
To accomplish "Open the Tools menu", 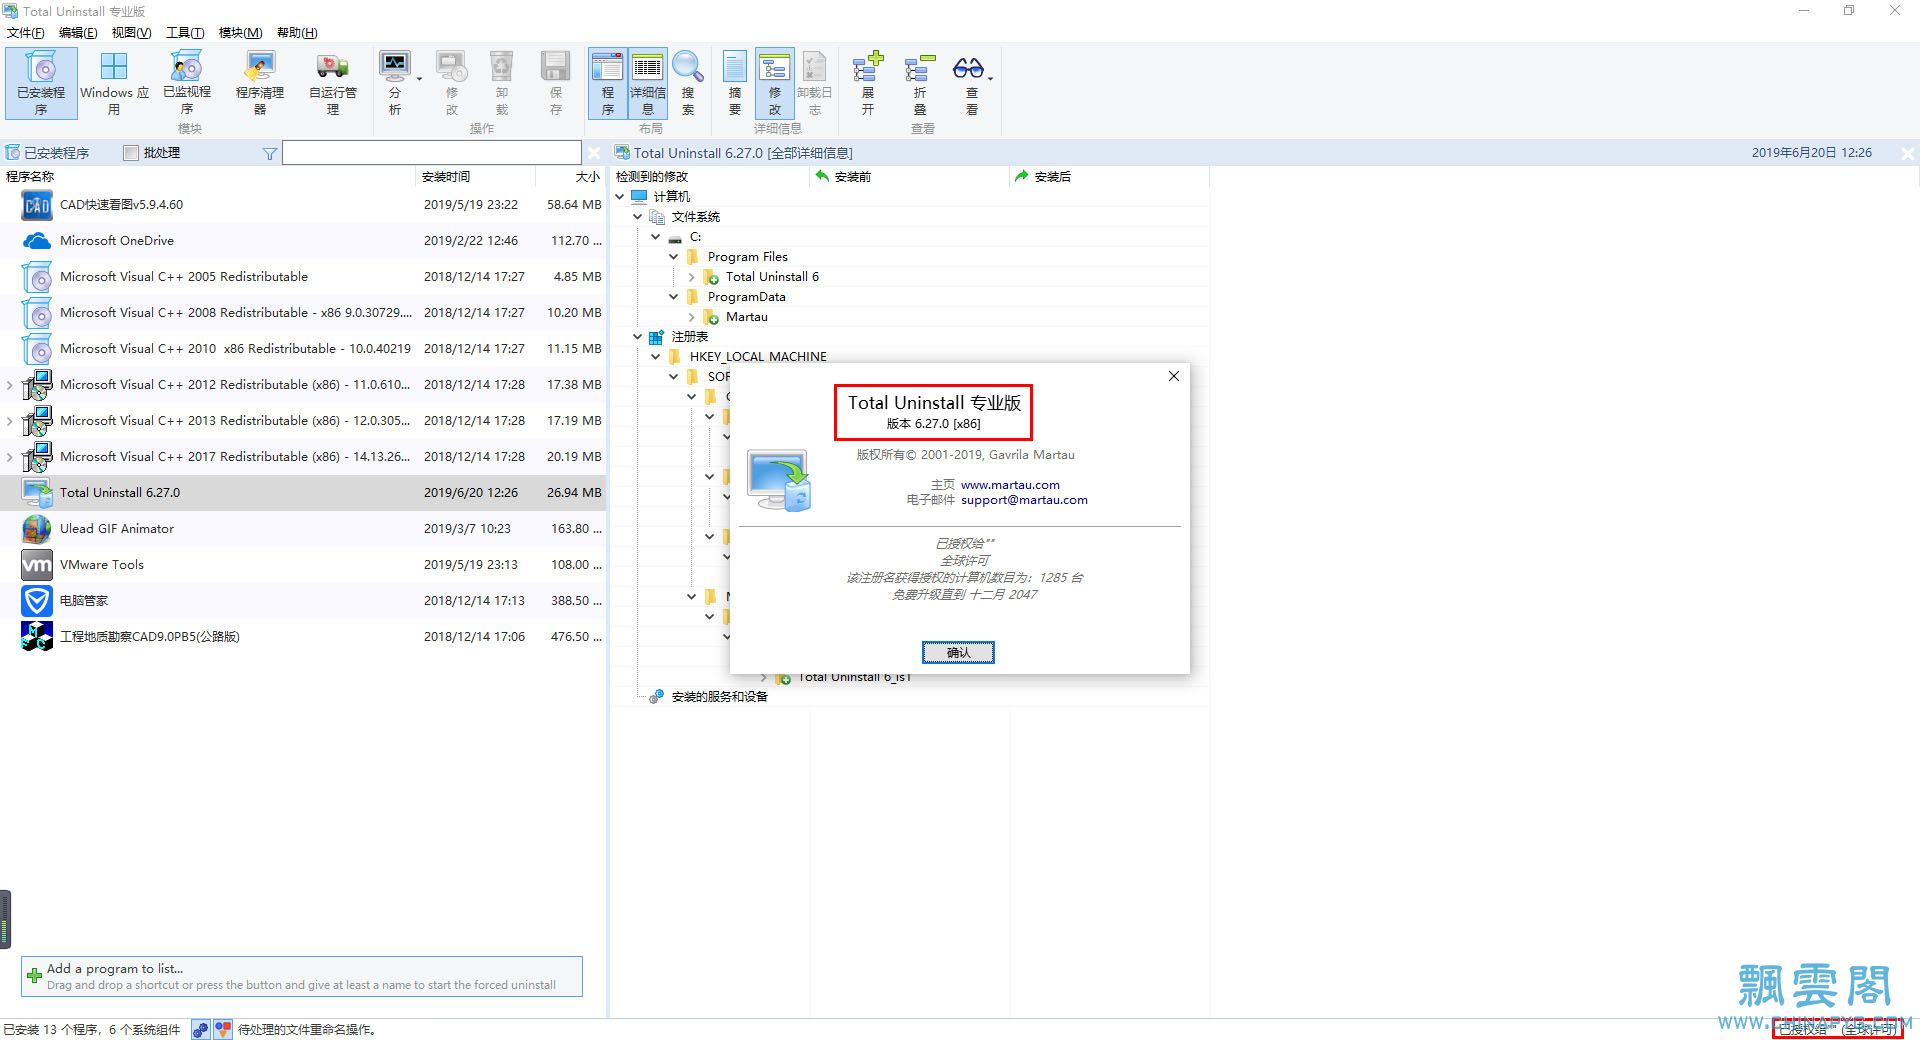I will click(x=185, y=33).
